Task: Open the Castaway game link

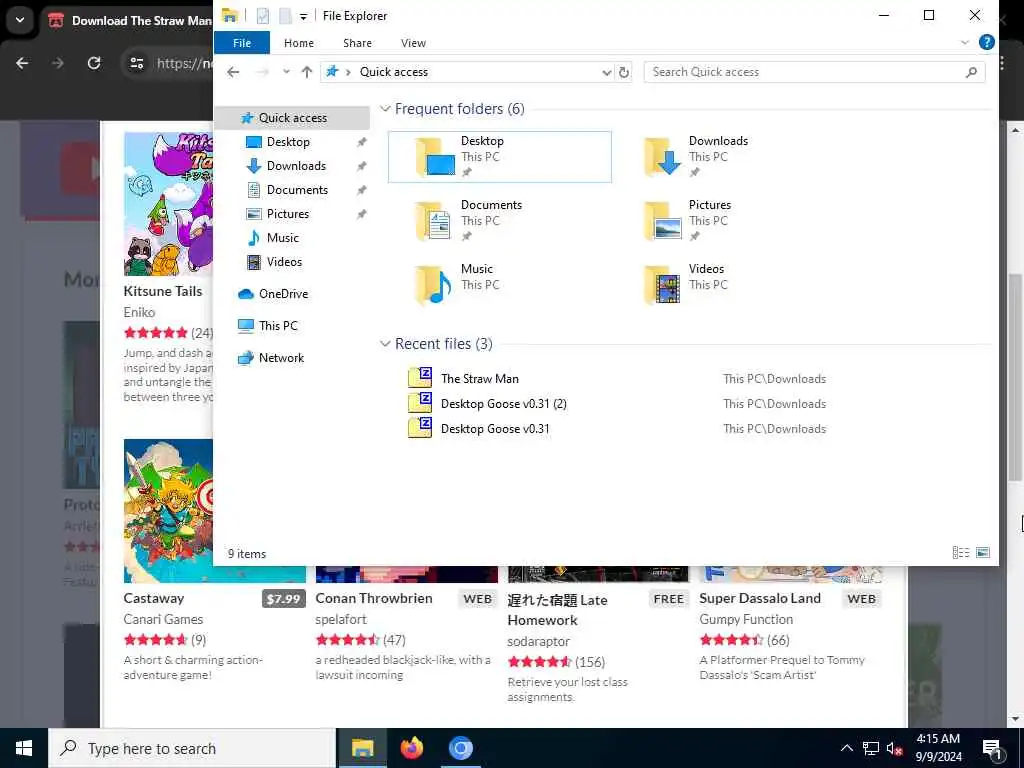Action: 153,598
